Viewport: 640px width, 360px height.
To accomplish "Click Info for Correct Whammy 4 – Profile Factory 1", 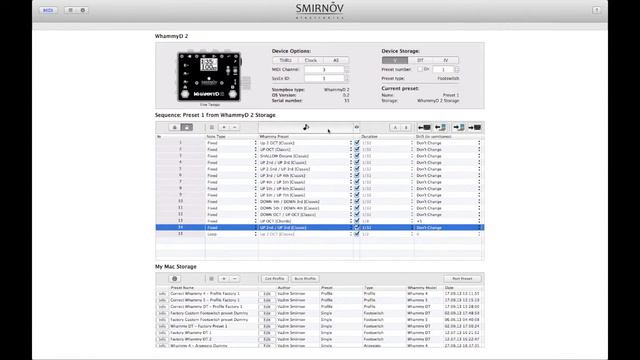I will (162, 293).
